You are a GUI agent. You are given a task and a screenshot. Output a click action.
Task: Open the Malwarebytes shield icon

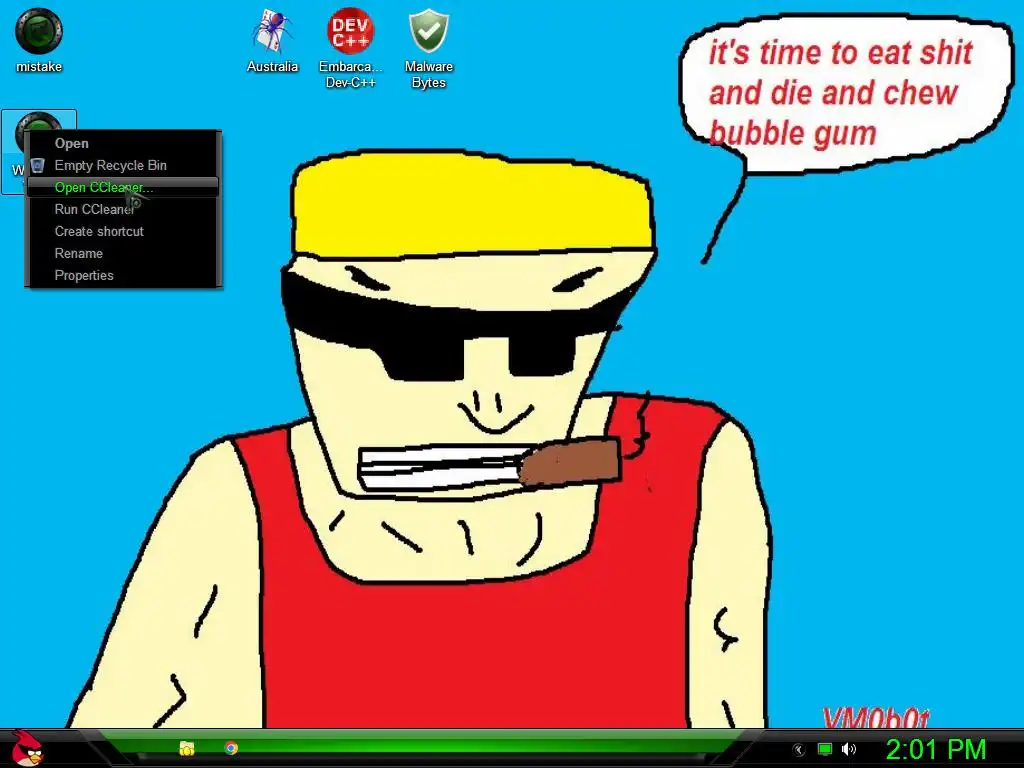(x=428, y=48)
